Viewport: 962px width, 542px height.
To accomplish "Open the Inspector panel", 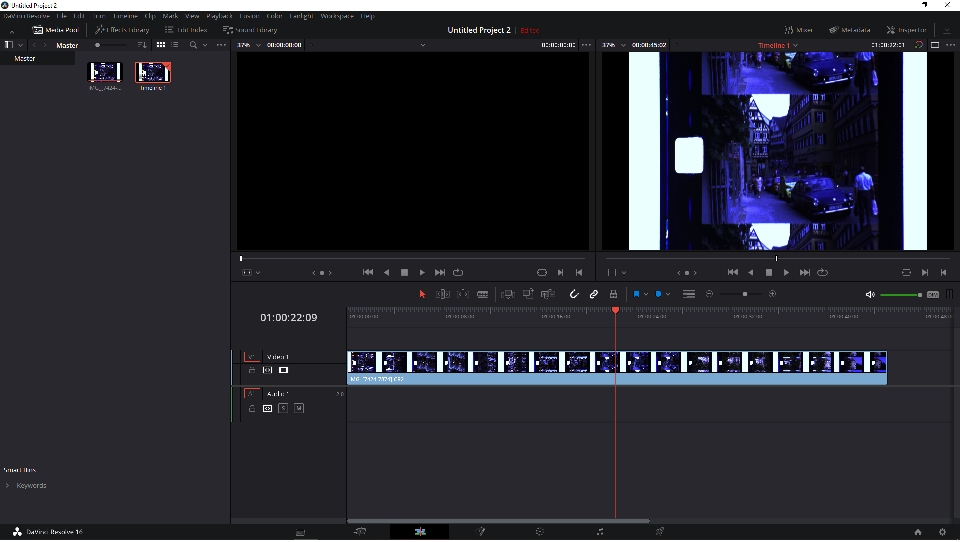I will [906, 29].
